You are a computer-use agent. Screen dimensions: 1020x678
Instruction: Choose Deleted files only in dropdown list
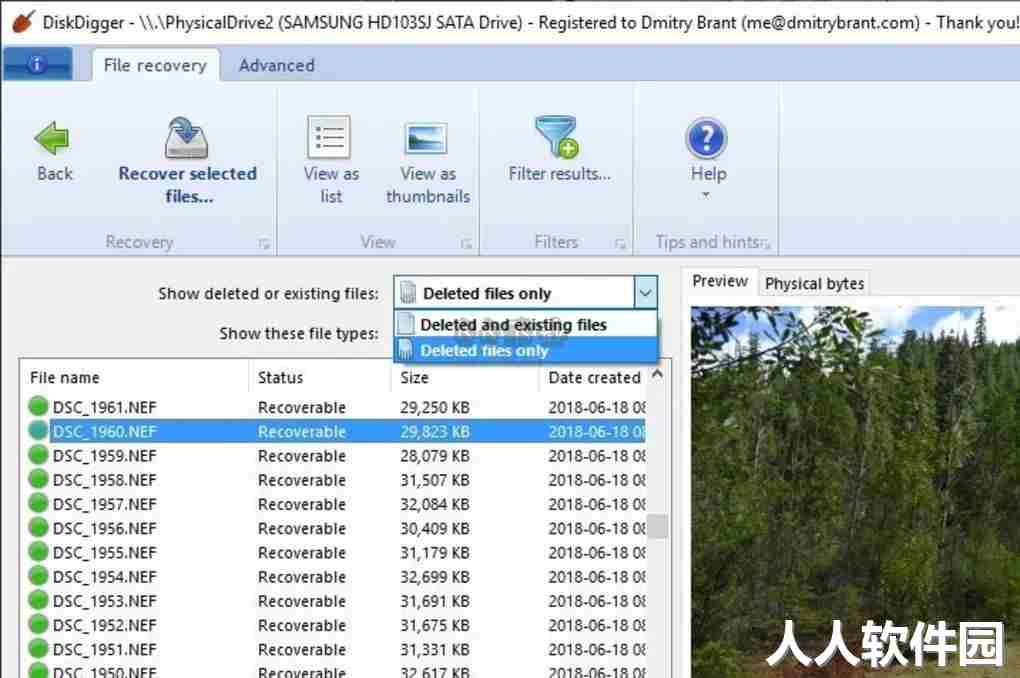point(526,350)
